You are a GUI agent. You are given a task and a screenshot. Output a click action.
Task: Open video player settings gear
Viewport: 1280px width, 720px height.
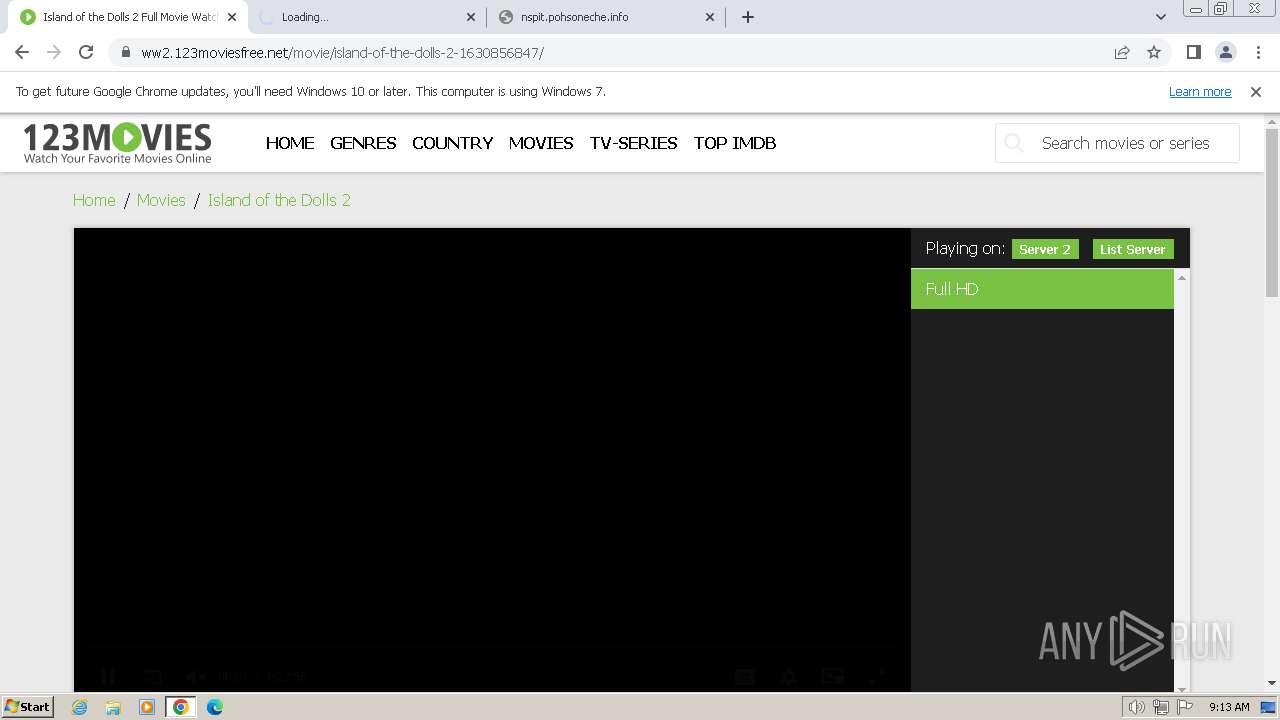click(789, 677)
